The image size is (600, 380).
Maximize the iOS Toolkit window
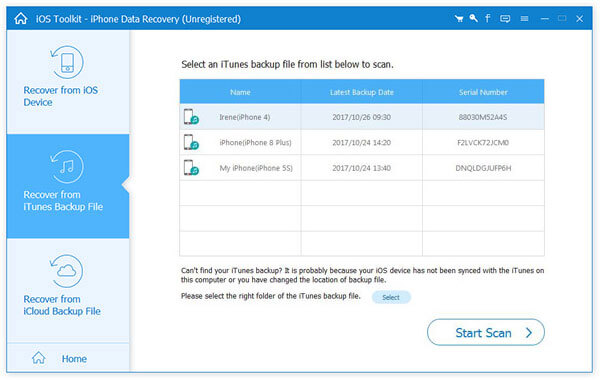[562, 18]
